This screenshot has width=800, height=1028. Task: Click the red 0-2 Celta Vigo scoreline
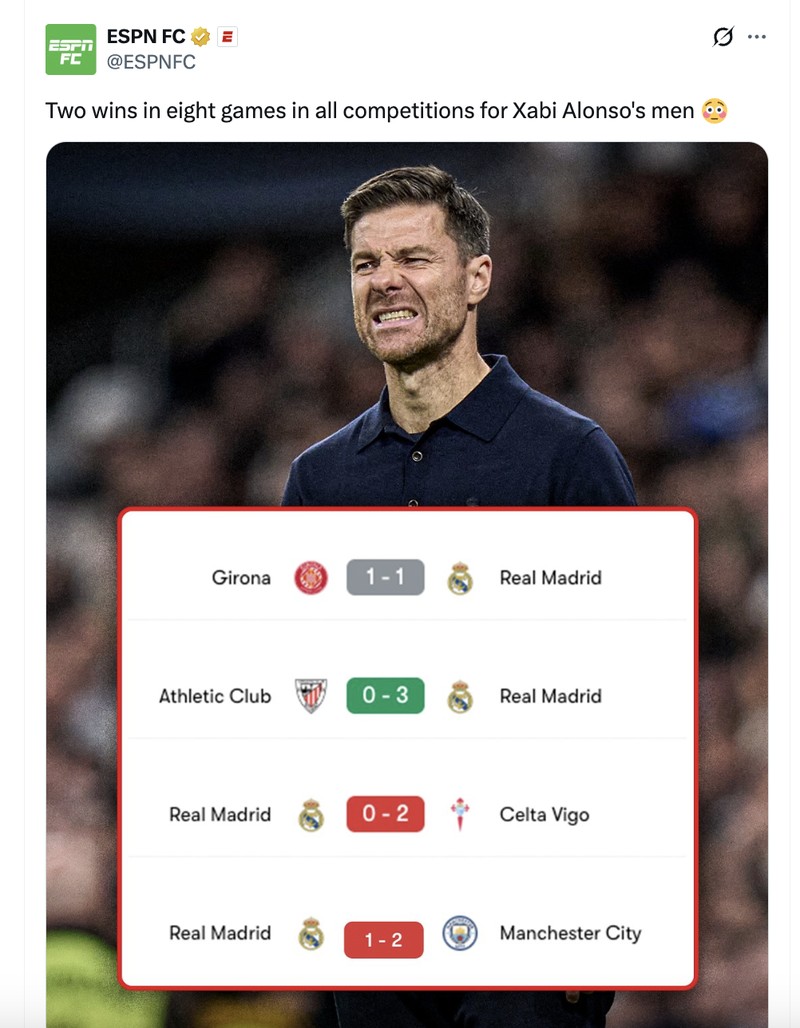(385, 814)
